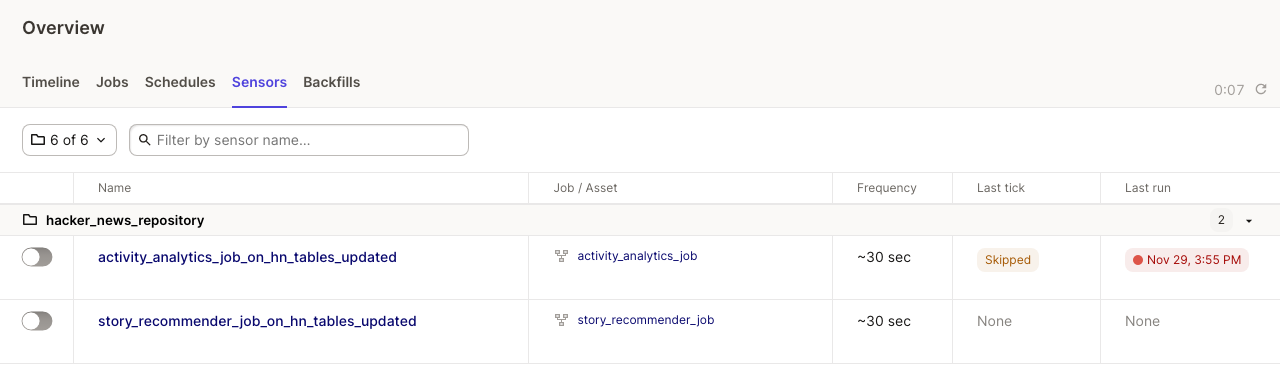Switch to the Timeline tab

(x=51, y=82)
